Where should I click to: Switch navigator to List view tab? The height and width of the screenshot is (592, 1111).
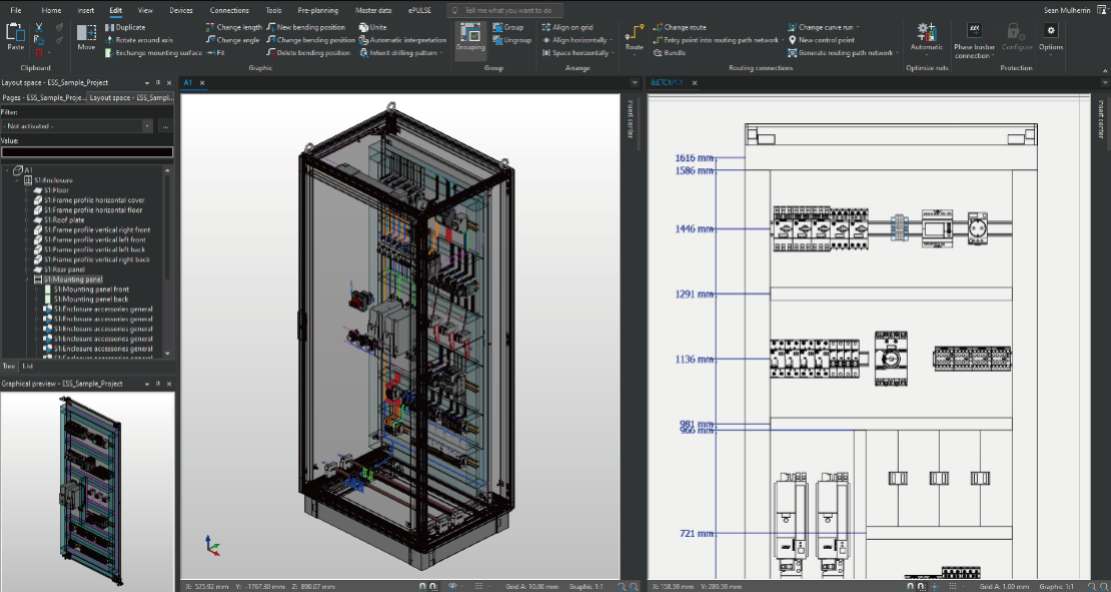click(x=28, y=366)
